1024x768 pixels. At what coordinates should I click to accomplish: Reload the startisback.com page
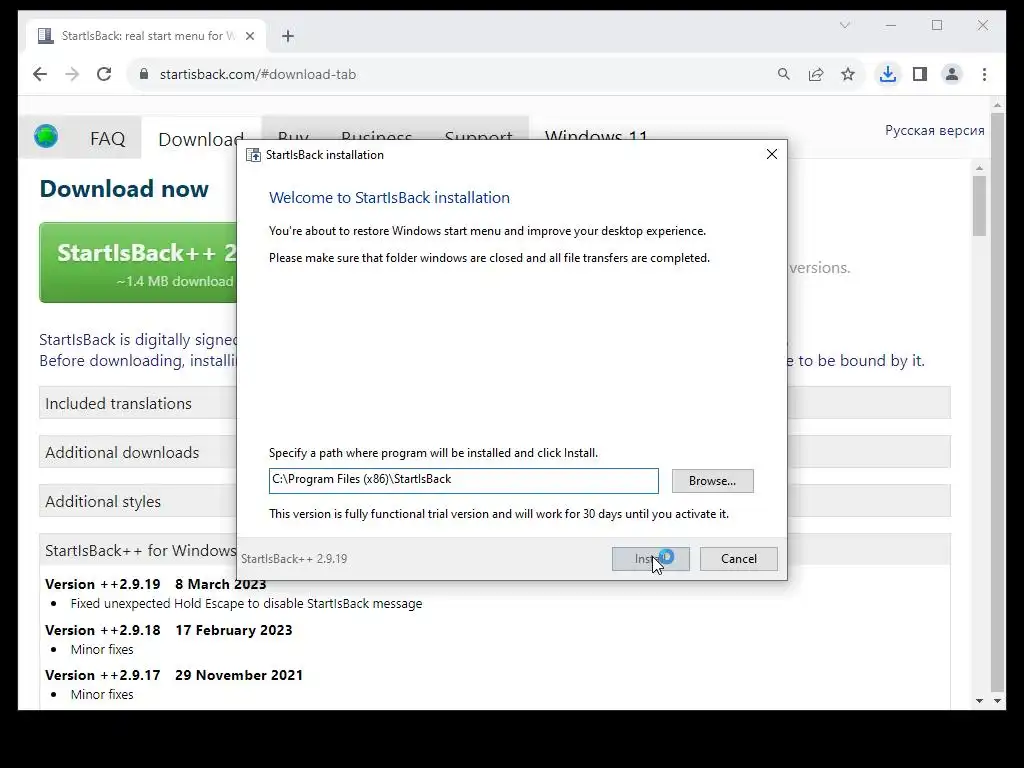click(x=104, y=74)
